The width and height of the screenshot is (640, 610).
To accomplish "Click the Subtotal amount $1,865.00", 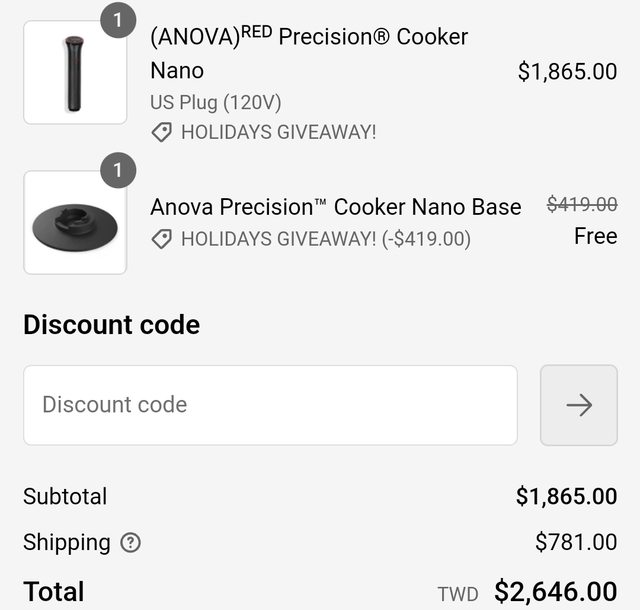I will click(x=566, y=496).
